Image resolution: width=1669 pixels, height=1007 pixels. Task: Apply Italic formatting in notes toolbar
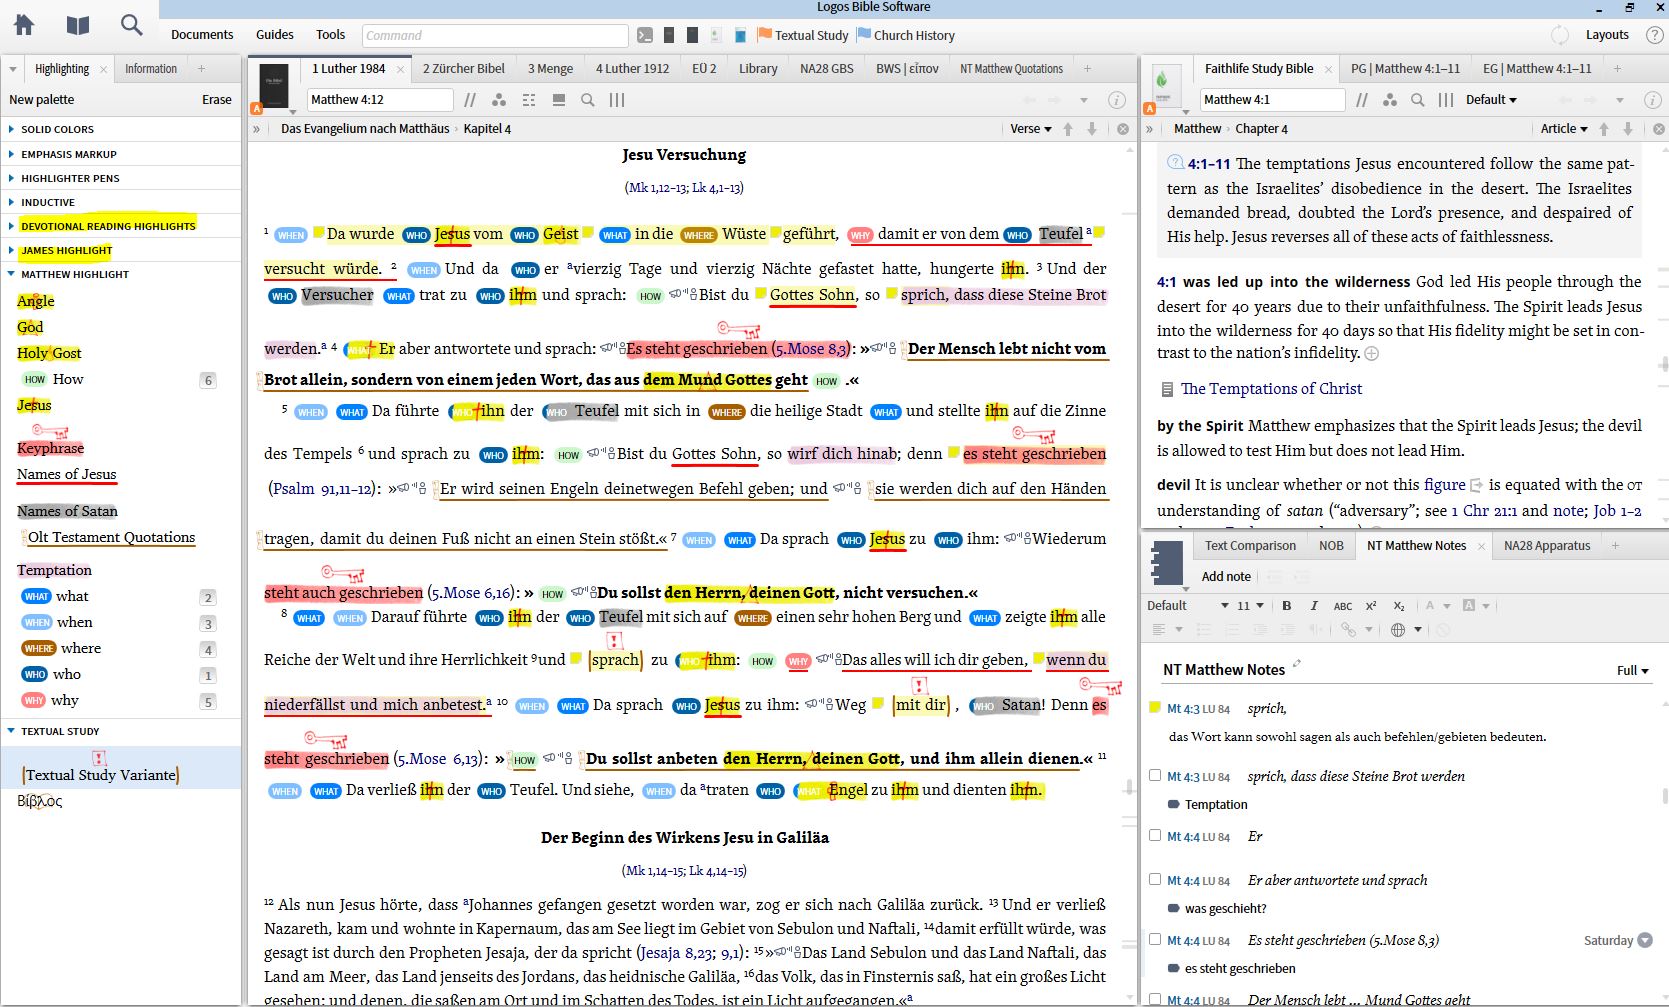tap(1313, 606)
